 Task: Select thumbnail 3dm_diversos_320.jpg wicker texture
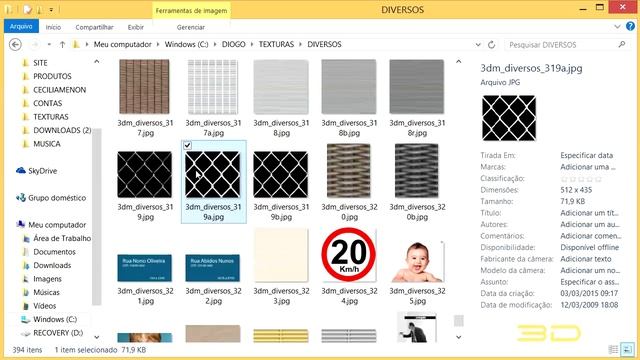[x=349, y=171]
